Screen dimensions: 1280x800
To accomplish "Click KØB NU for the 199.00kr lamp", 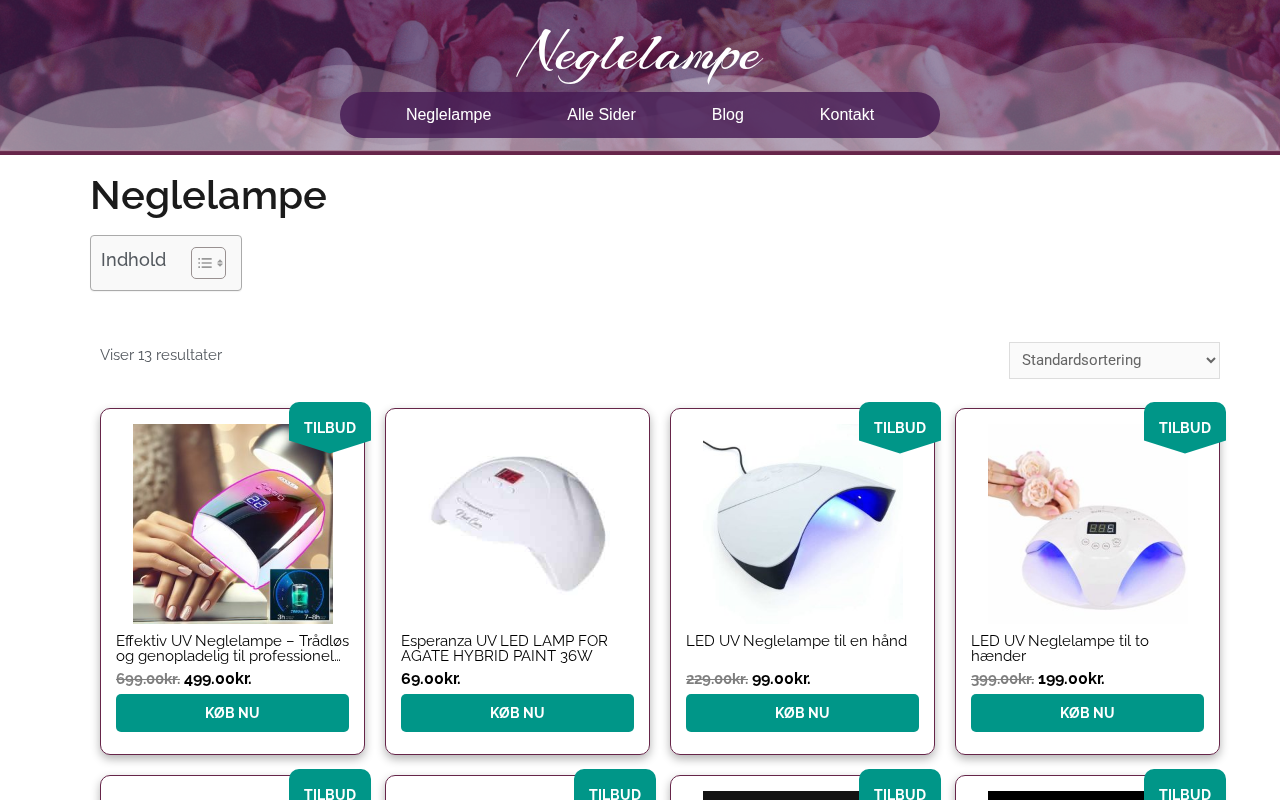I will pos(1087,713).
